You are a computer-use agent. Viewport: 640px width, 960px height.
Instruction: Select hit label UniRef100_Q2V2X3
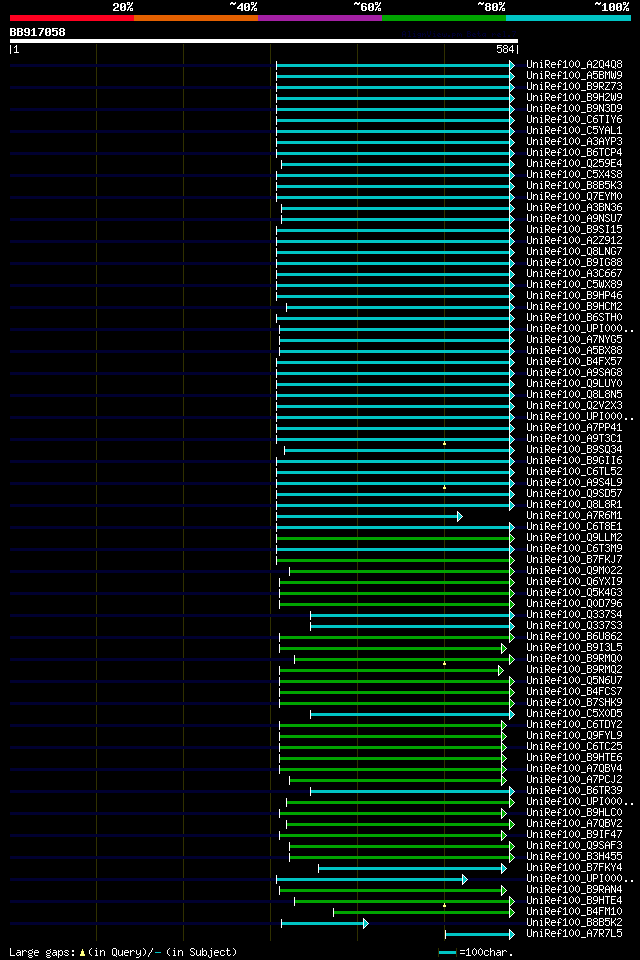coord(574,406)
